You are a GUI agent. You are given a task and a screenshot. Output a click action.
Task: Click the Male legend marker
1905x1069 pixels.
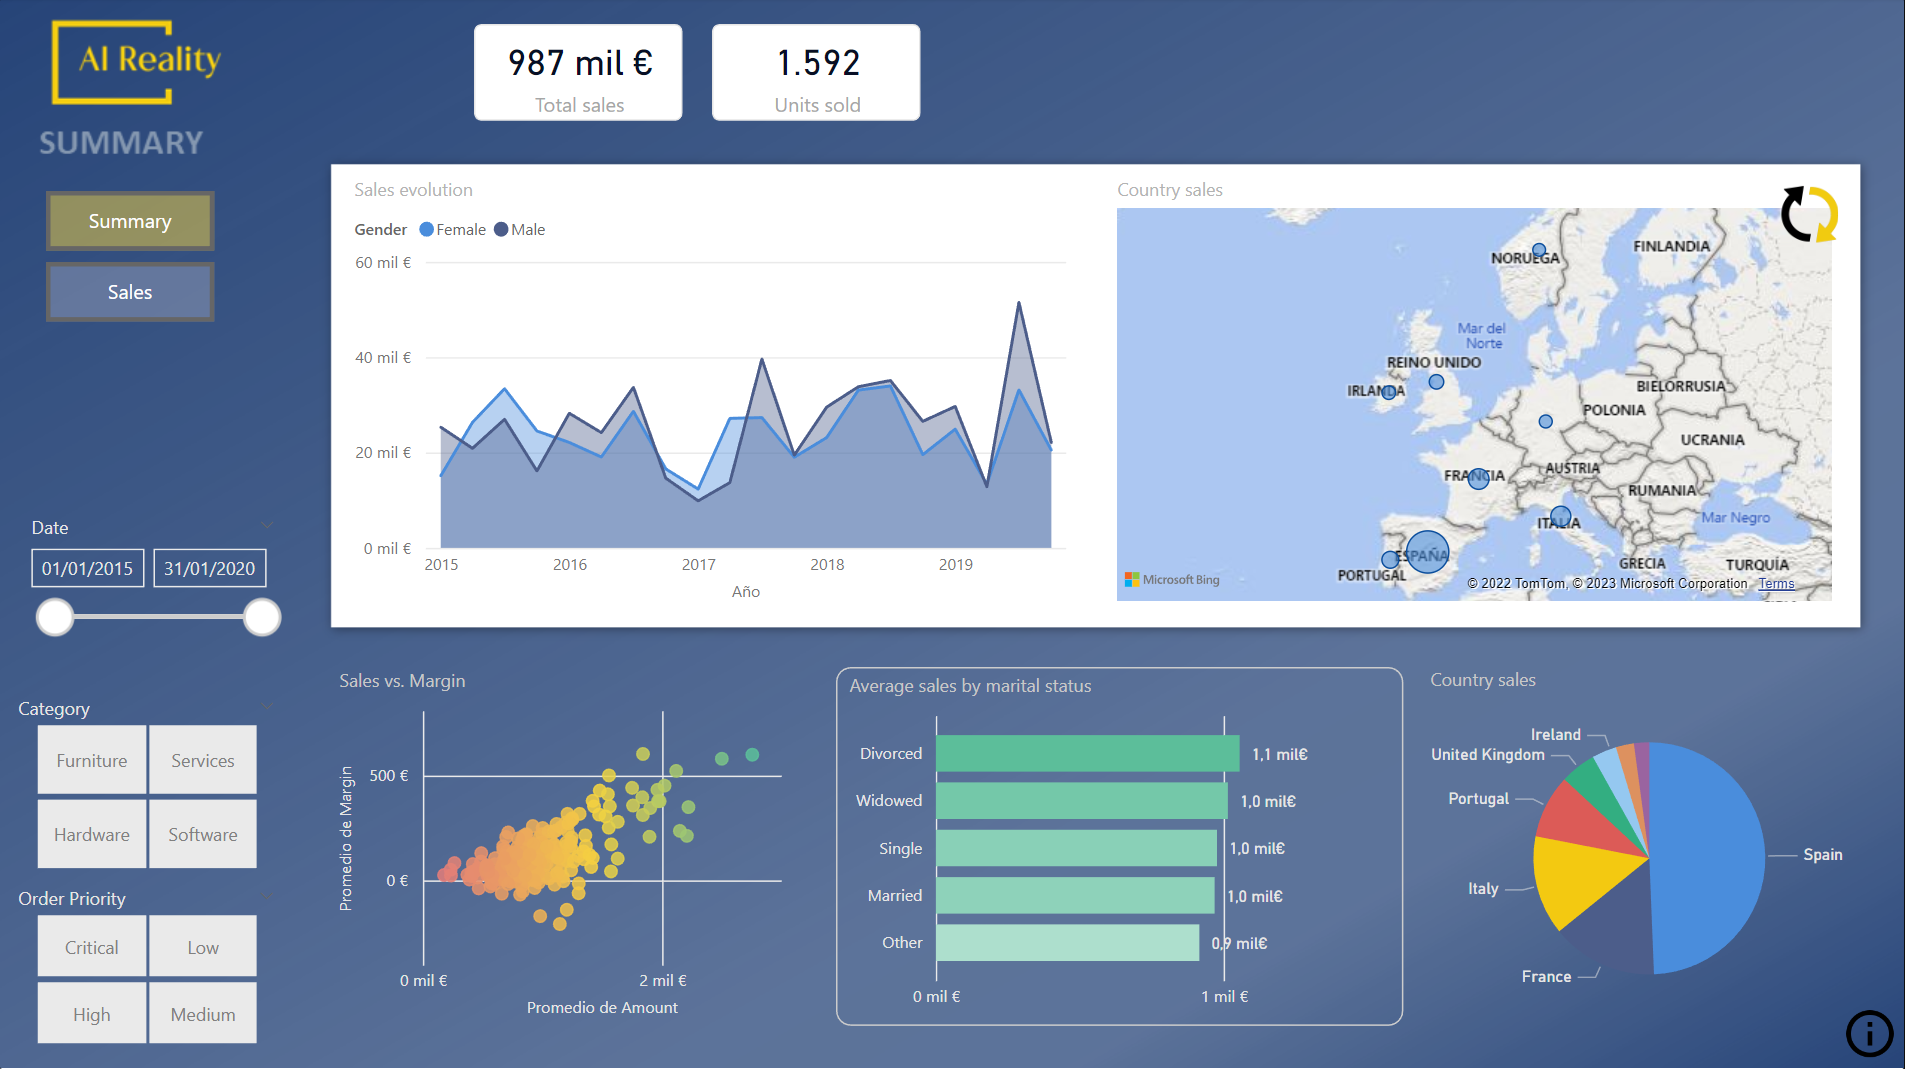click(x=501, y=230)
